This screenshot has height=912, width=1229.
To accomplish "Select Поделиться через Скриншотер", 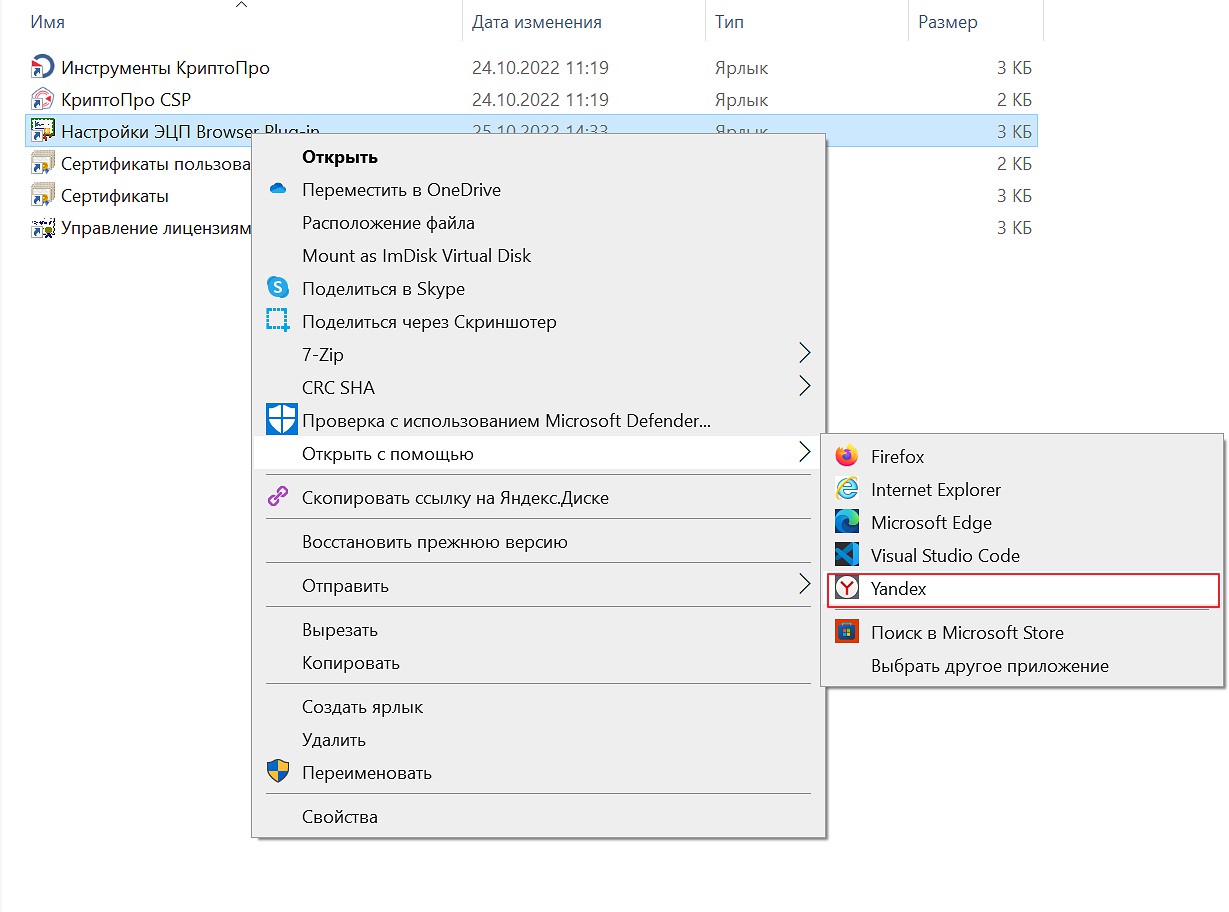I will [x=538, y=322].
